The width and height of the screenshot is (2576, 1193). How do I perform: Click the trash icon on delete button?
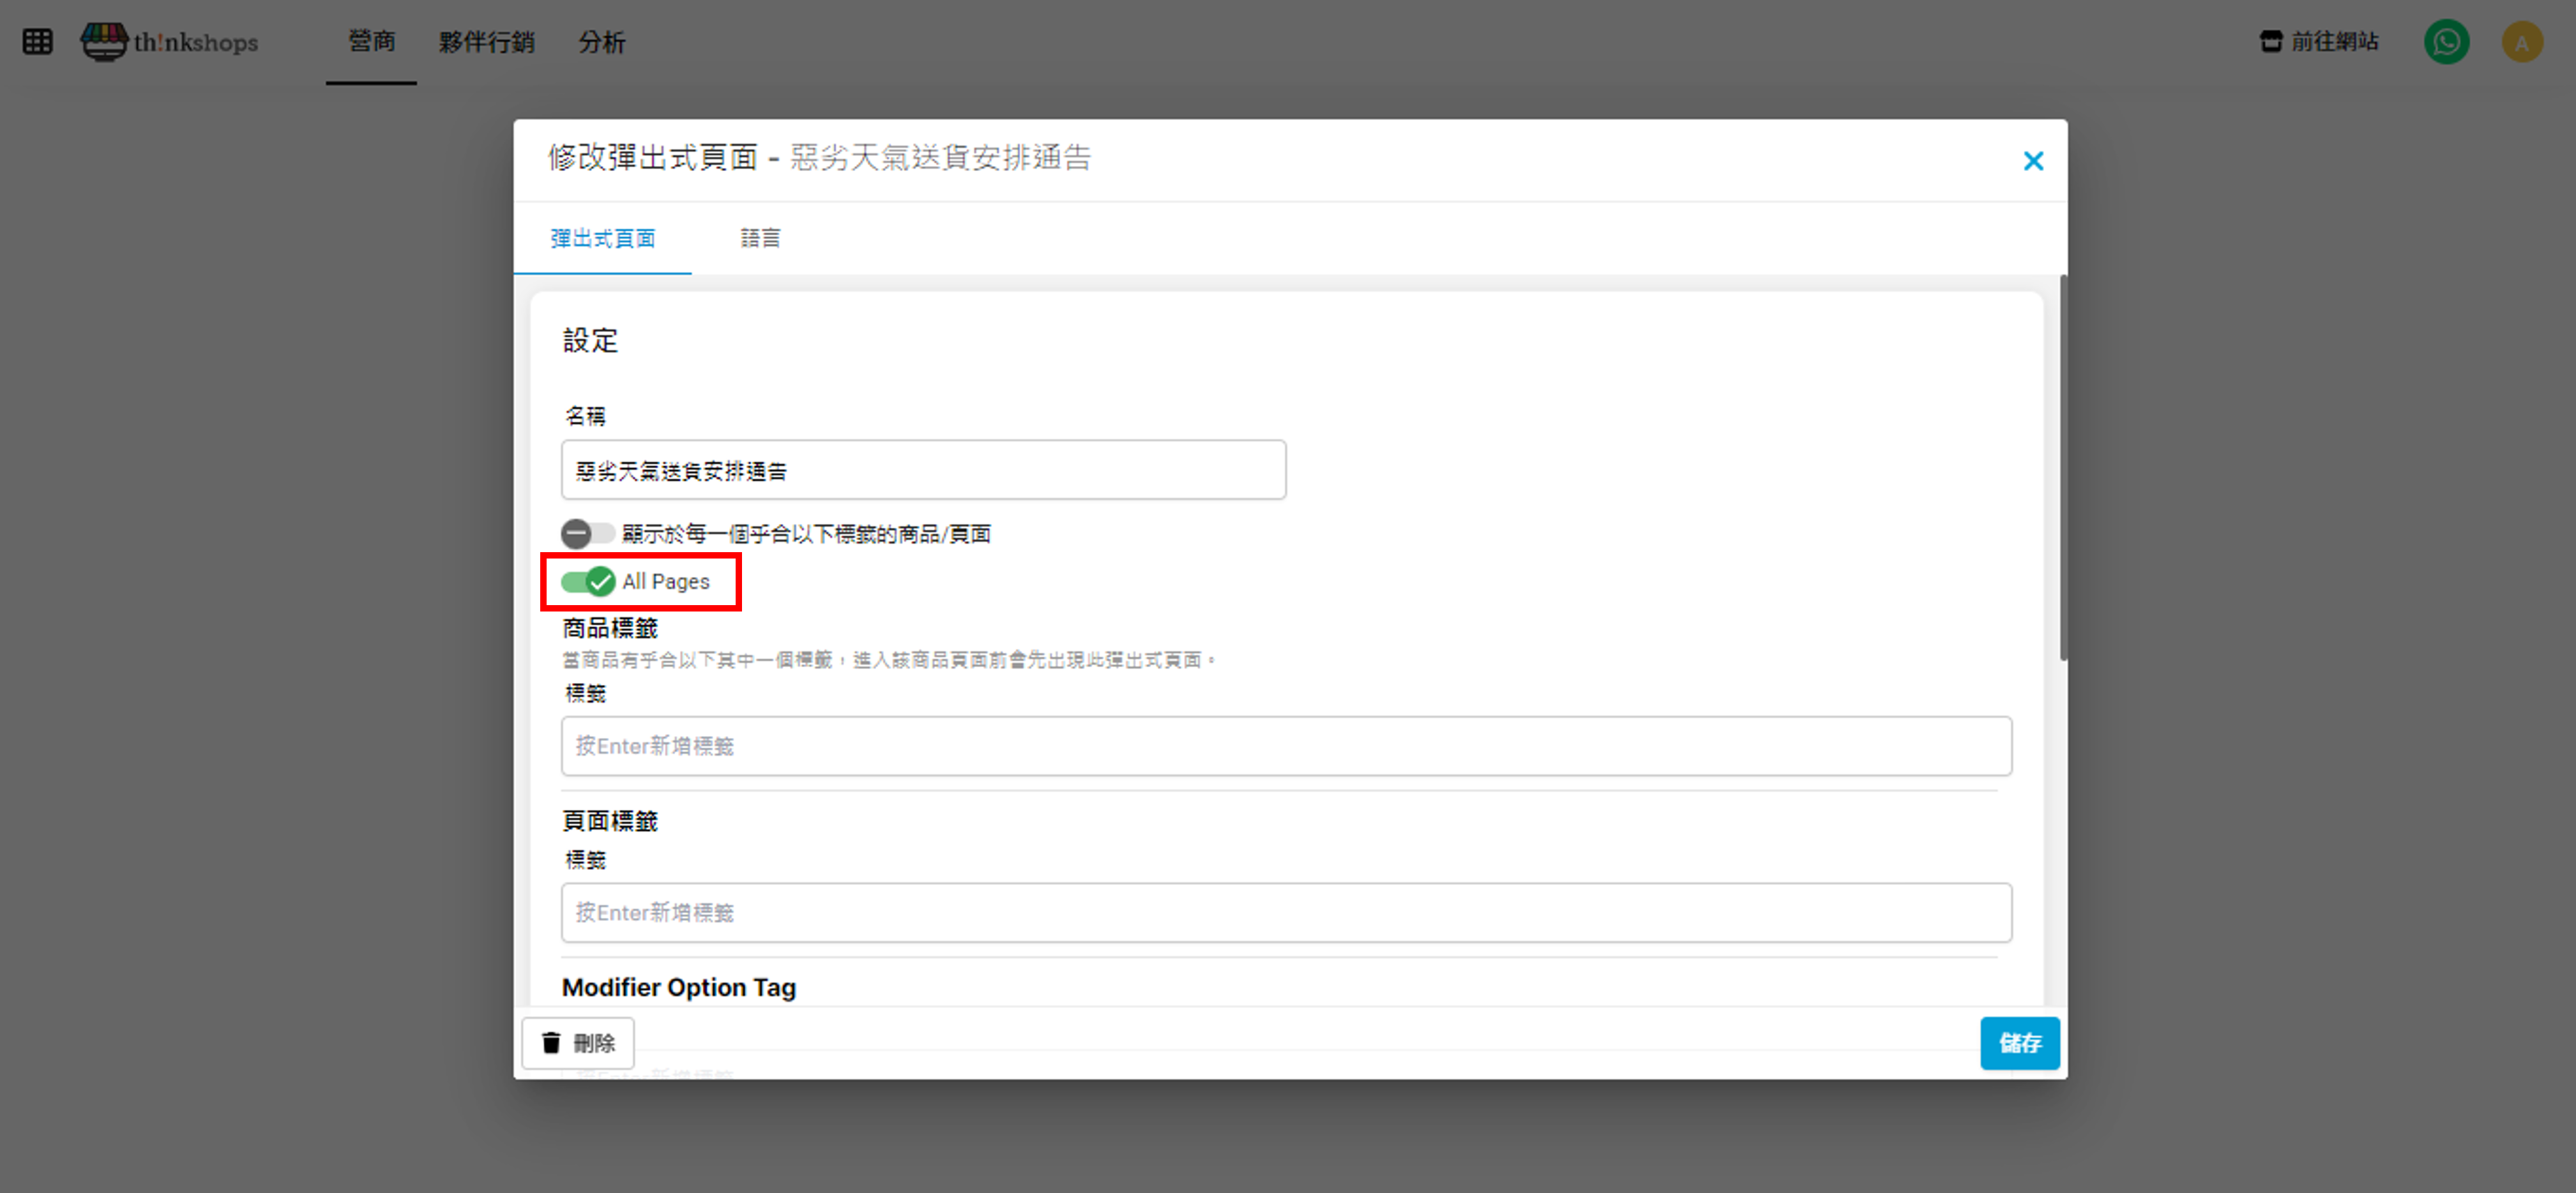(x=551, y=1043)
